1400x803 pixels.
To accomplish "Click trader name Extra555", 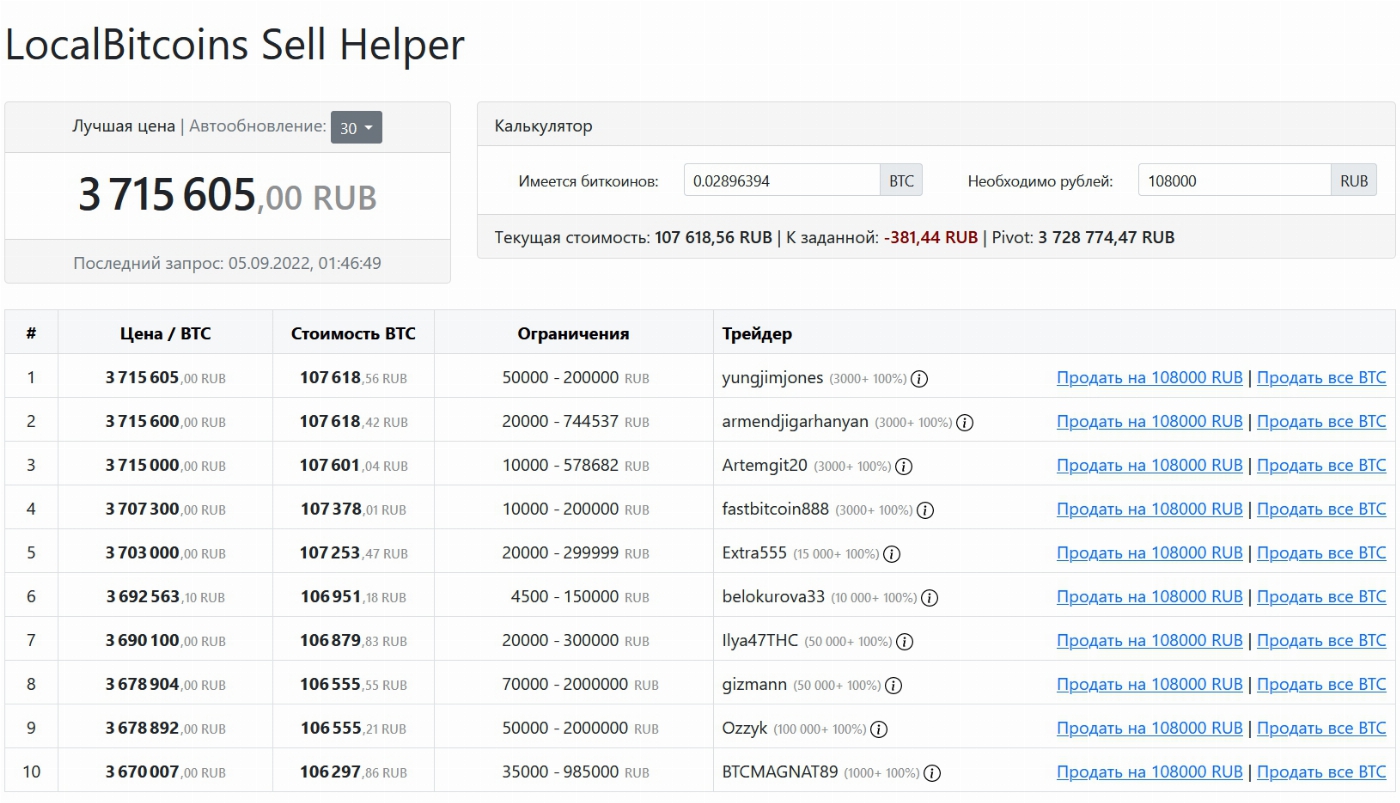I will click(755, 553).
